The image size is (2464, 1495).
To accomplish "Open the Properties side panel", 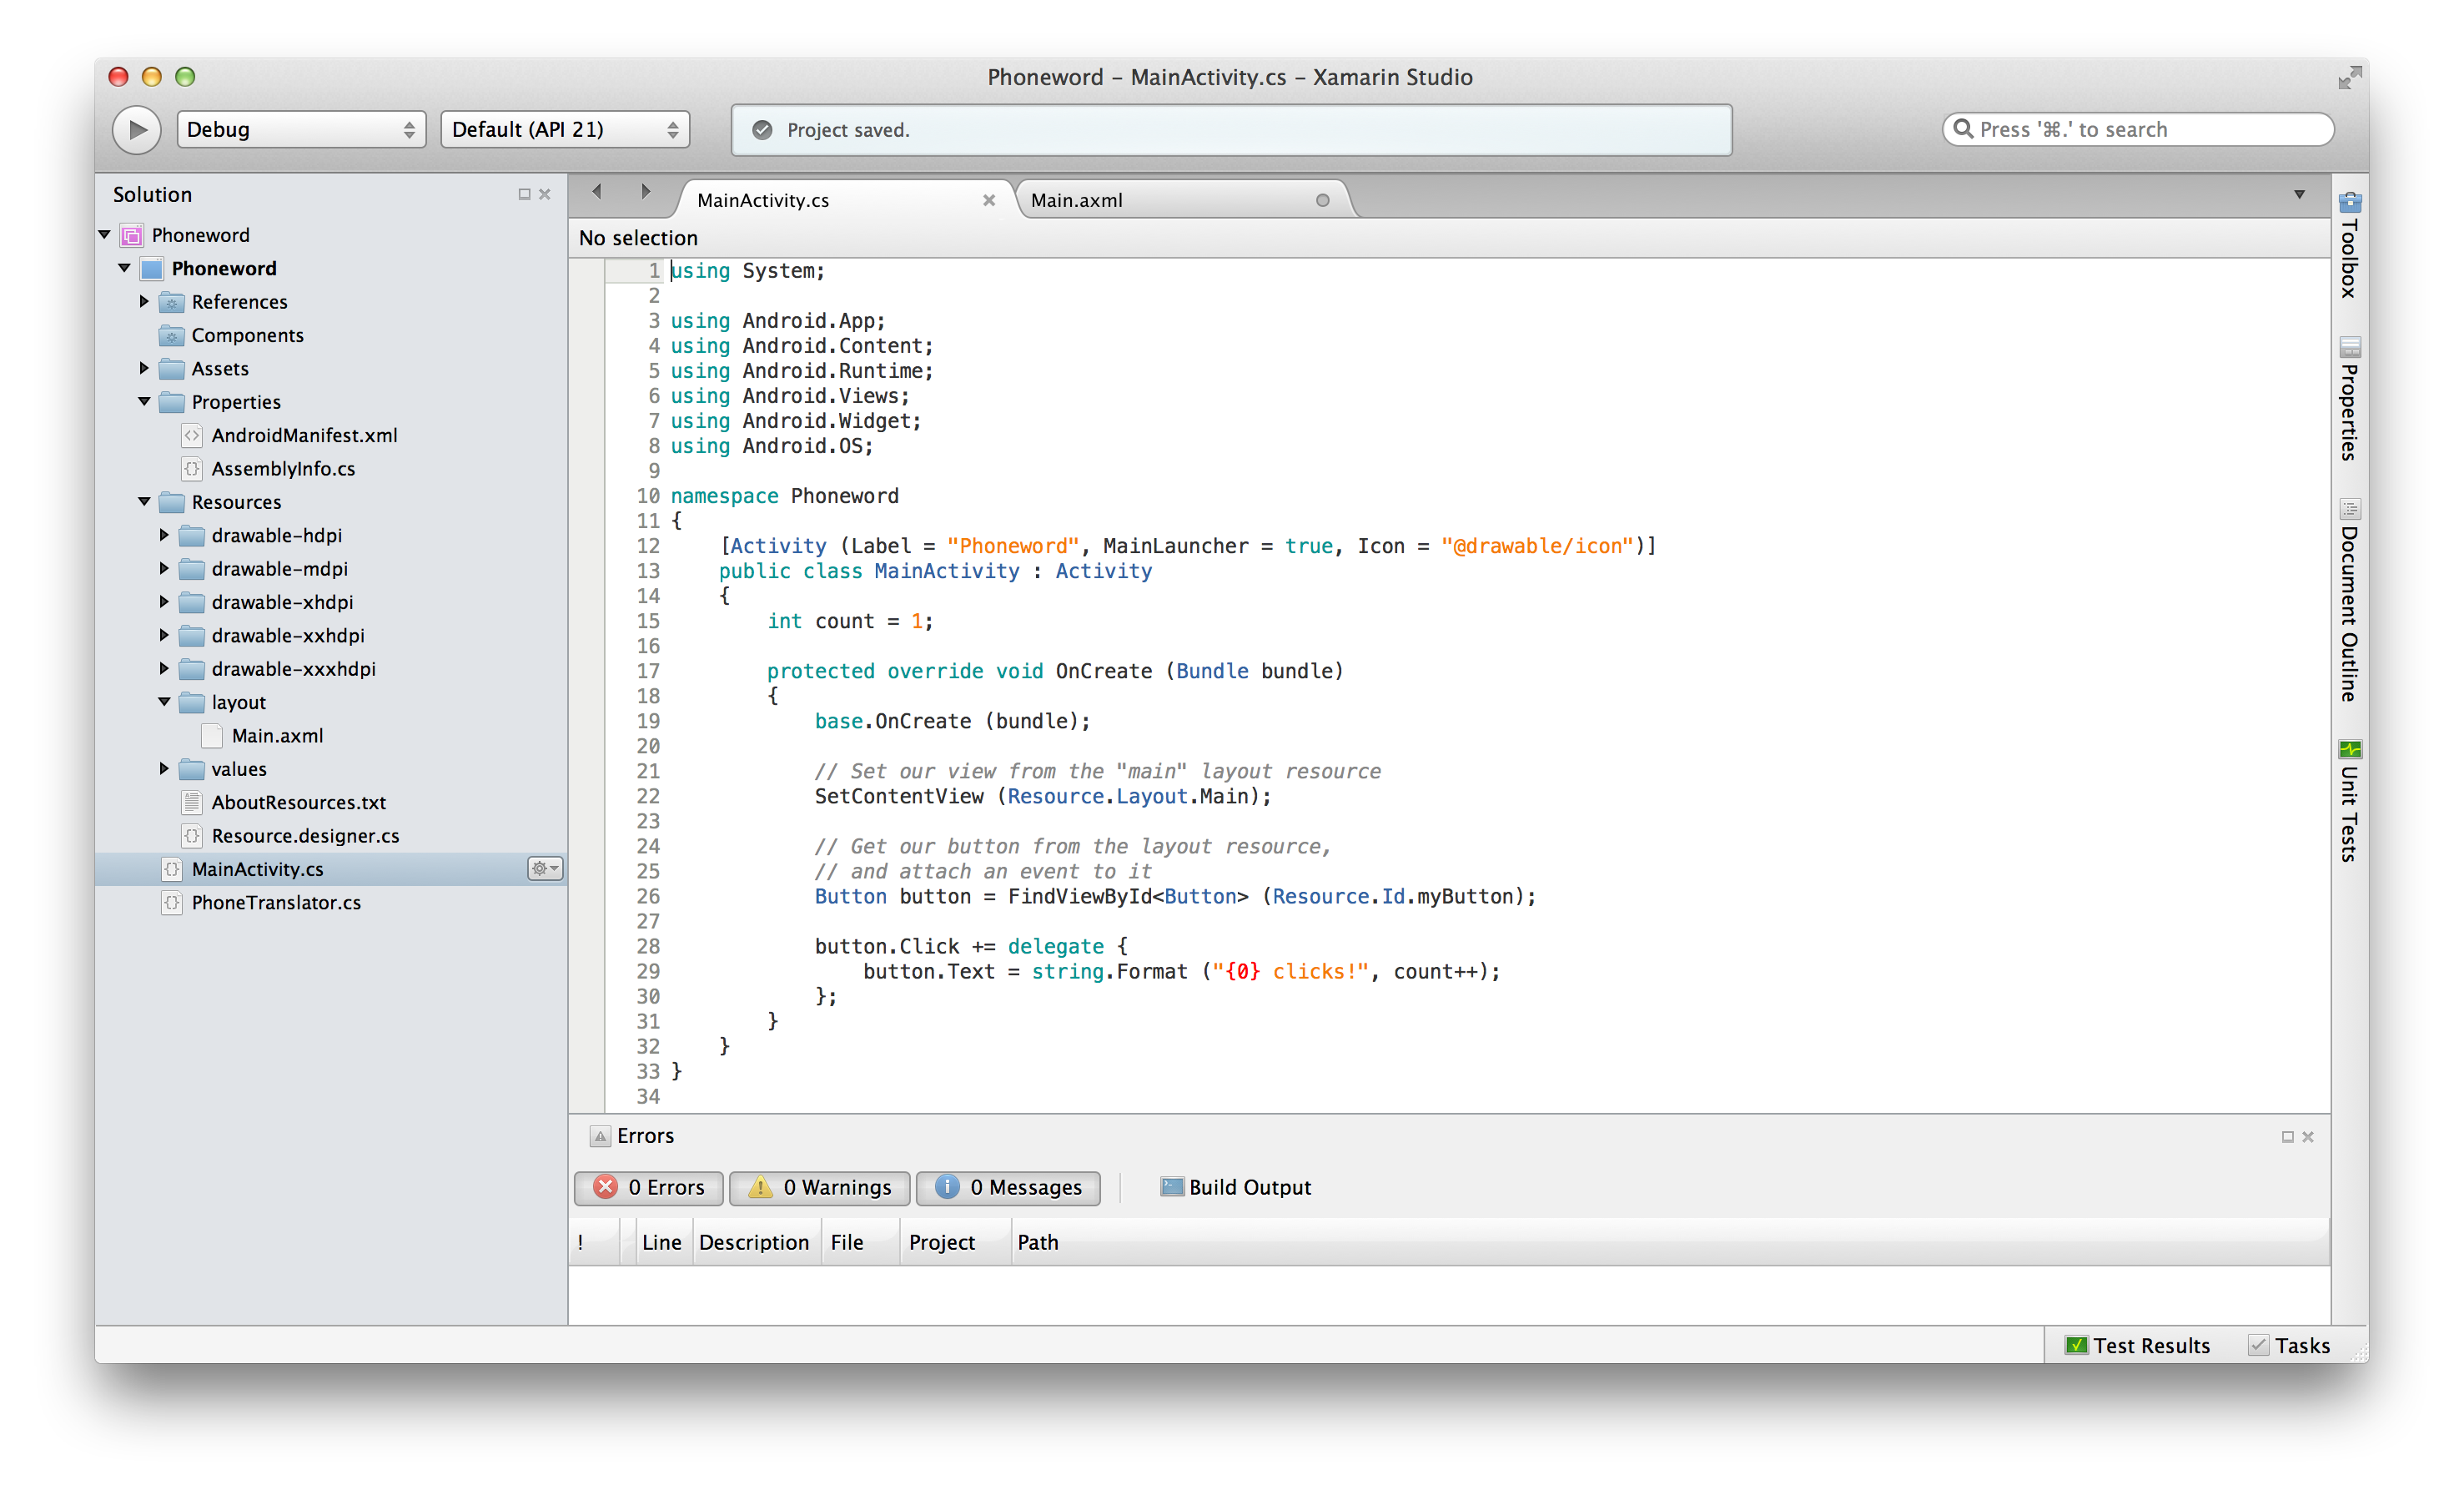I will [2349, 398].
